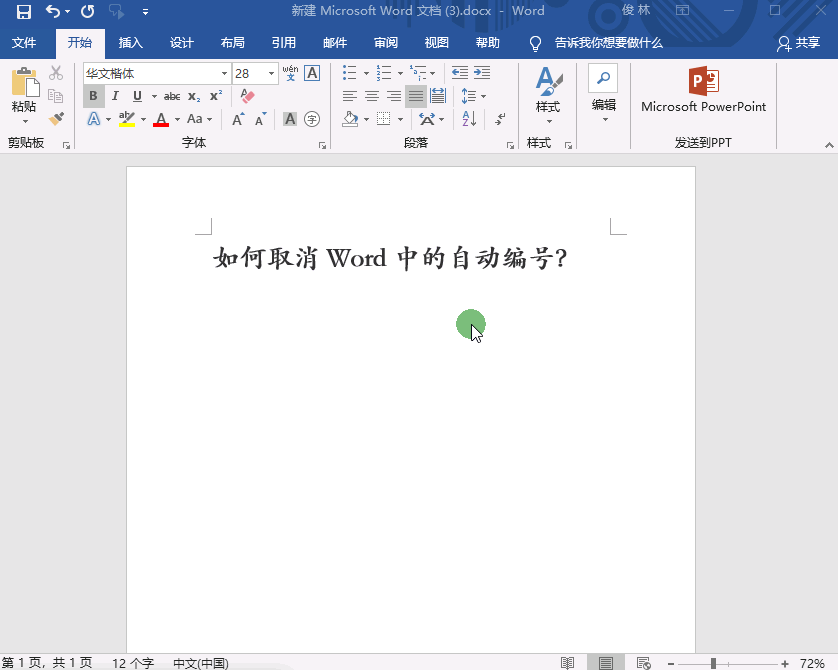Save the document with the floppy disk icon
Image resolution: width=838 pixels, height=670 pixels.
coord(23,11)
